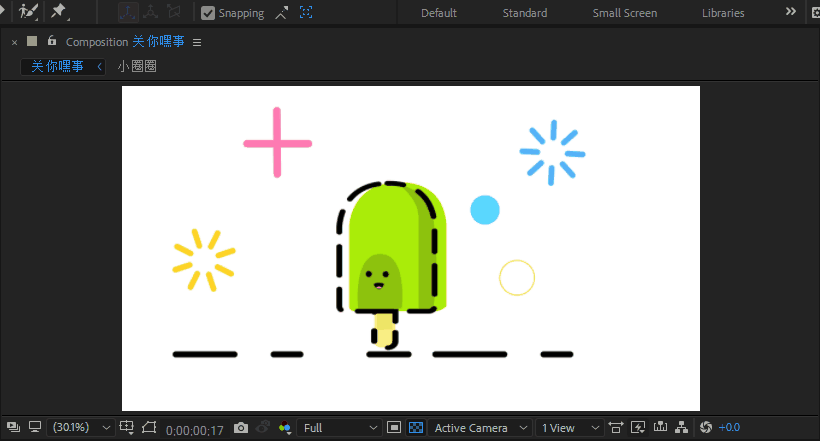
Task: Click the +0.0 exposure value
Action: pyautogui.click(x=729, y=427)
